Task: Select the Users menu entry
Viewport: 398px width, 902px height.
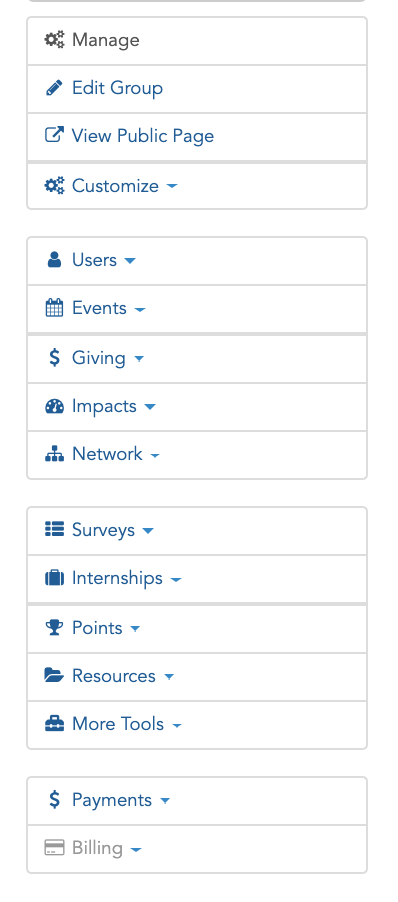Action: coord(197,261)
